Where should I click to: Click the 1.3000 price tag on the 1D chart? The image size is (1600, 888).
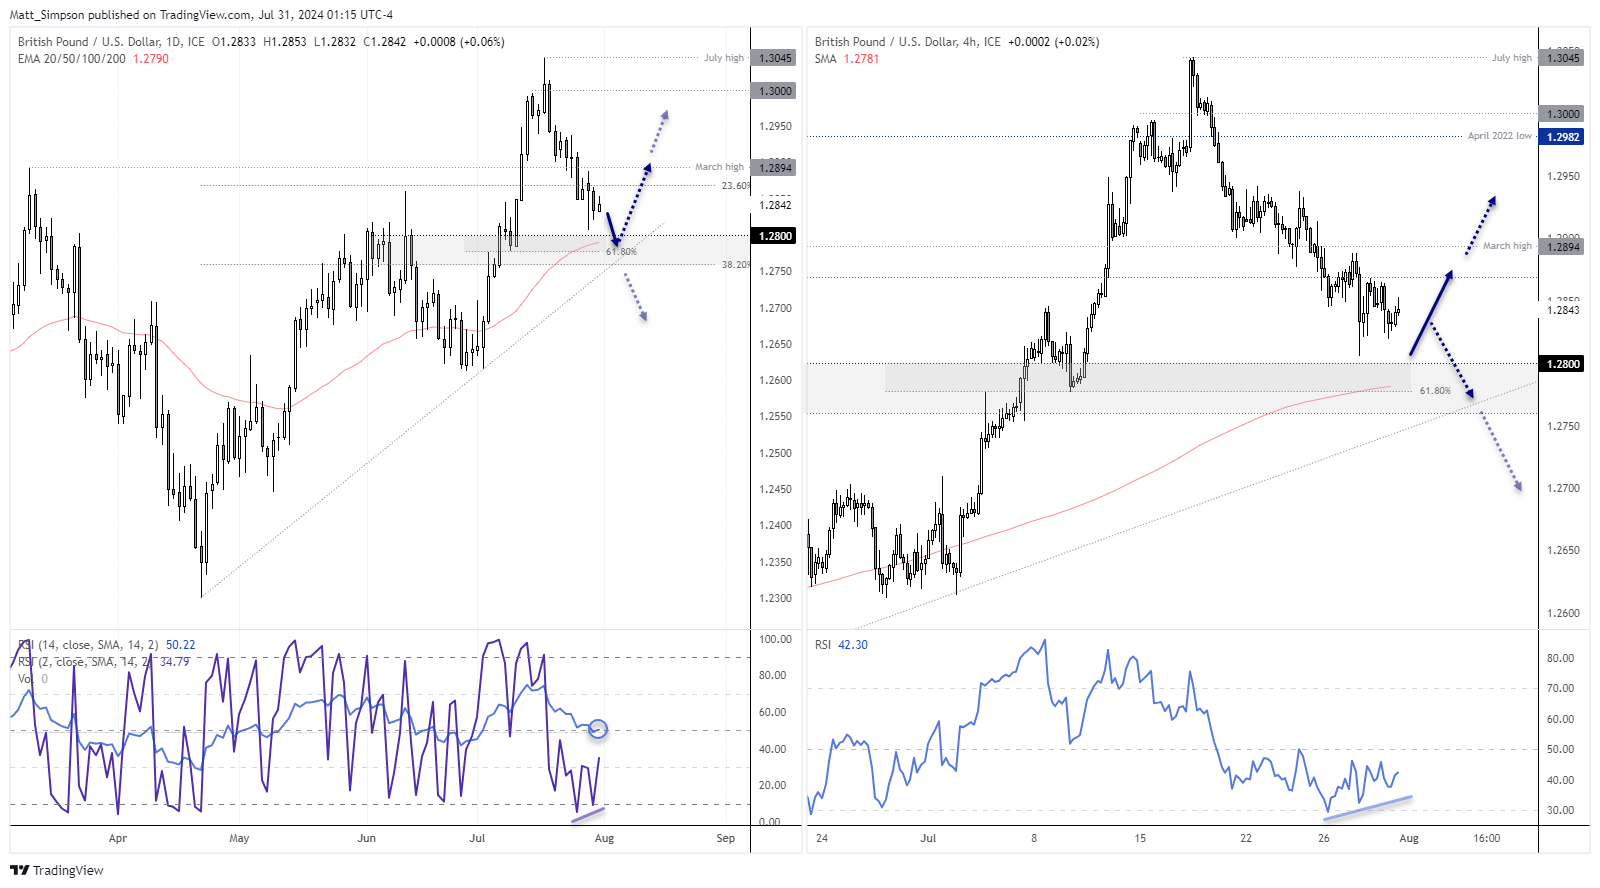click(775, 91)
